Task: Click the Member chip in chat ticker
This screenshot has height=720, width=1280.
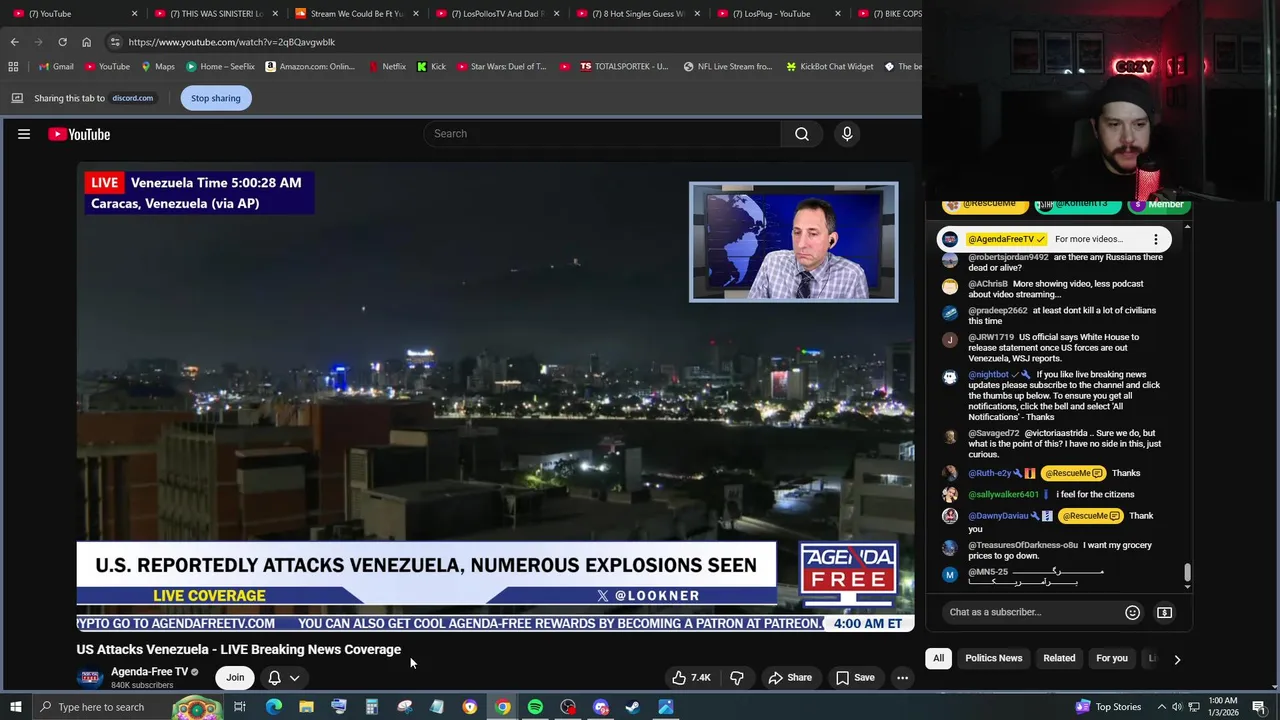Action: point(1157,204)
